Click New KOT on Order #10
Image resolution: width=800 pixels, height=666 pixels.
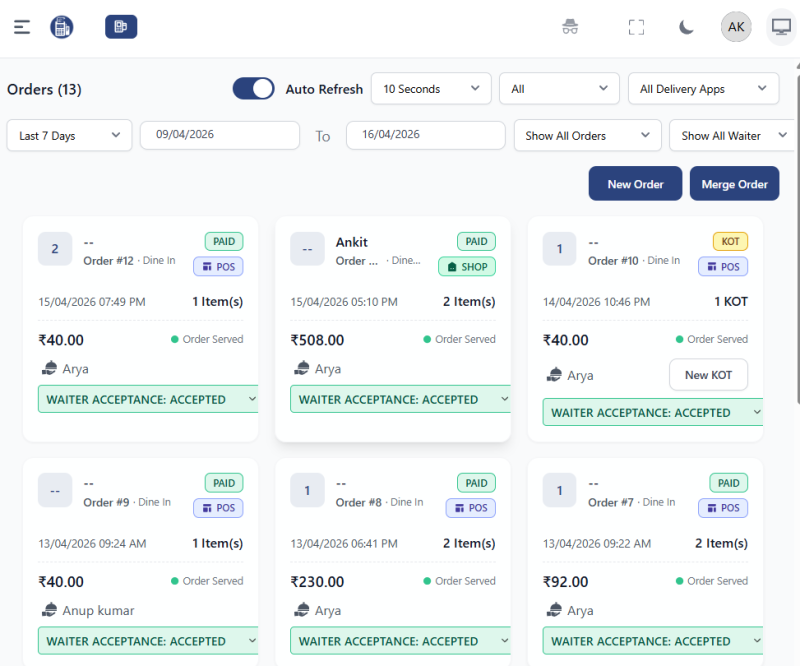pos(708,375)
